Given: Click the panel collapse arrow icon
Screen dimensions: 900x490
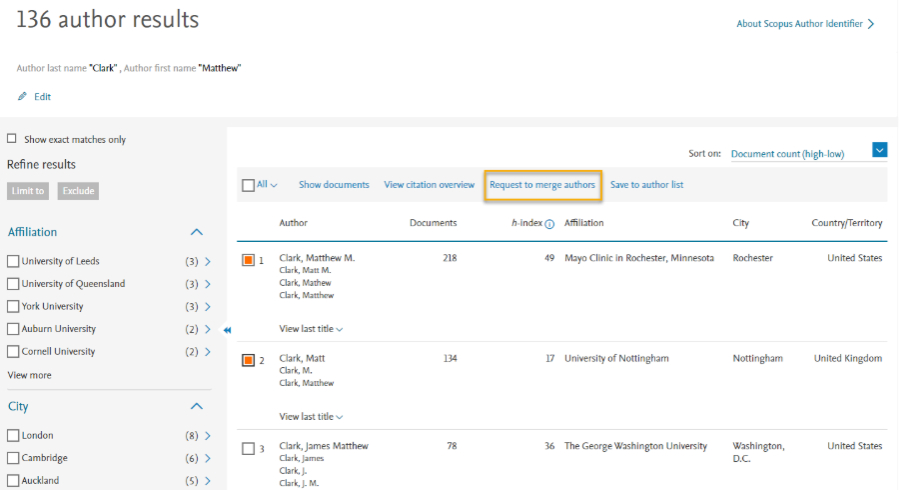Looking at the screenshot, I should tap(227, 330).
